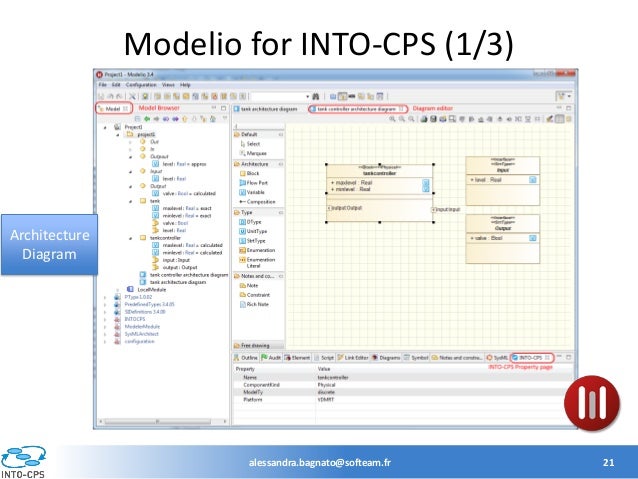Open the SysML tab
Image resolution: width=638 pixels, height=479 pixels.
point(497,358)
